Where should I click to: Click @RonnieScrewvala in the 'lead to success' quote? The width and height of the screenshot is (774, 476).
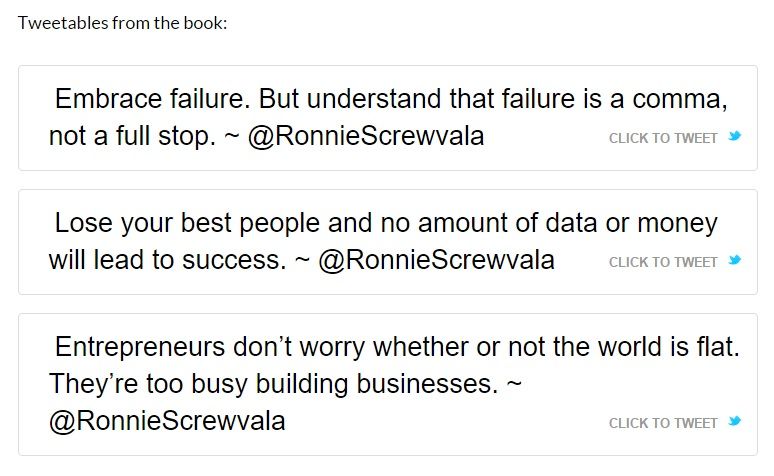[x=436, y=260]
